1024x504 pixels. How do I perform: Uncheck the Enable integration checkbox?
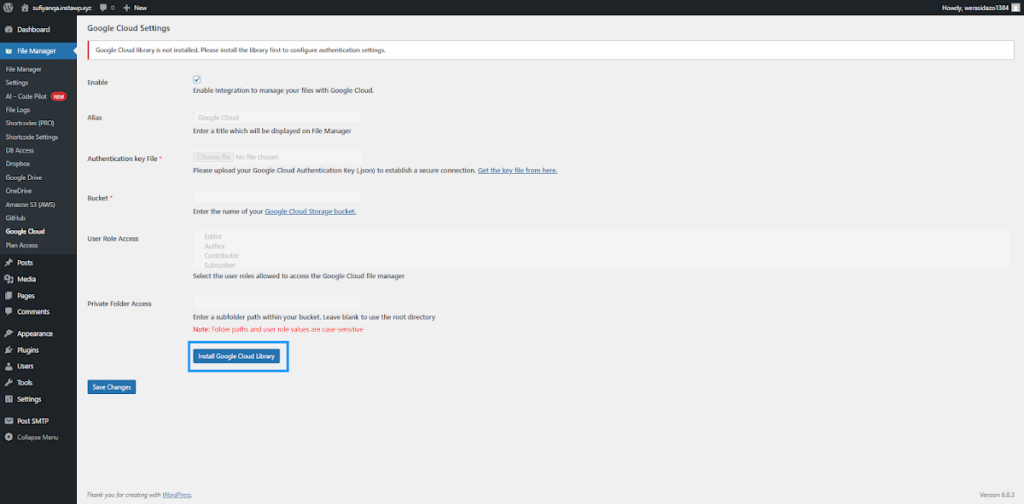point(197,79)
